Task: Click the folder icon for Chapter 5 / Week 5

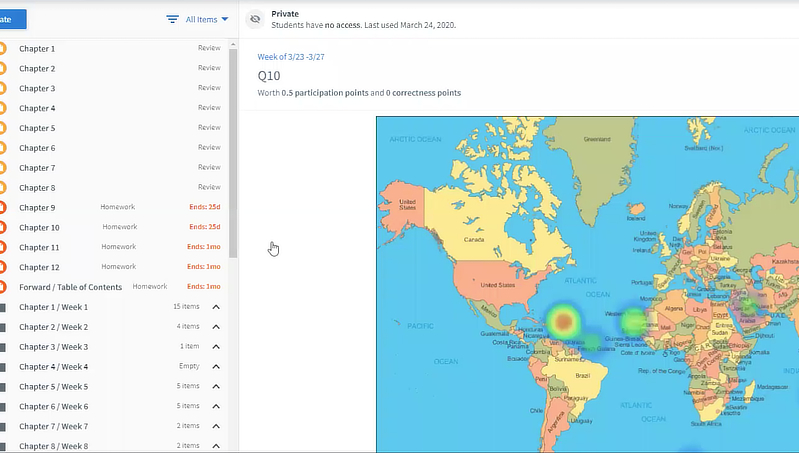Action: 2,386
